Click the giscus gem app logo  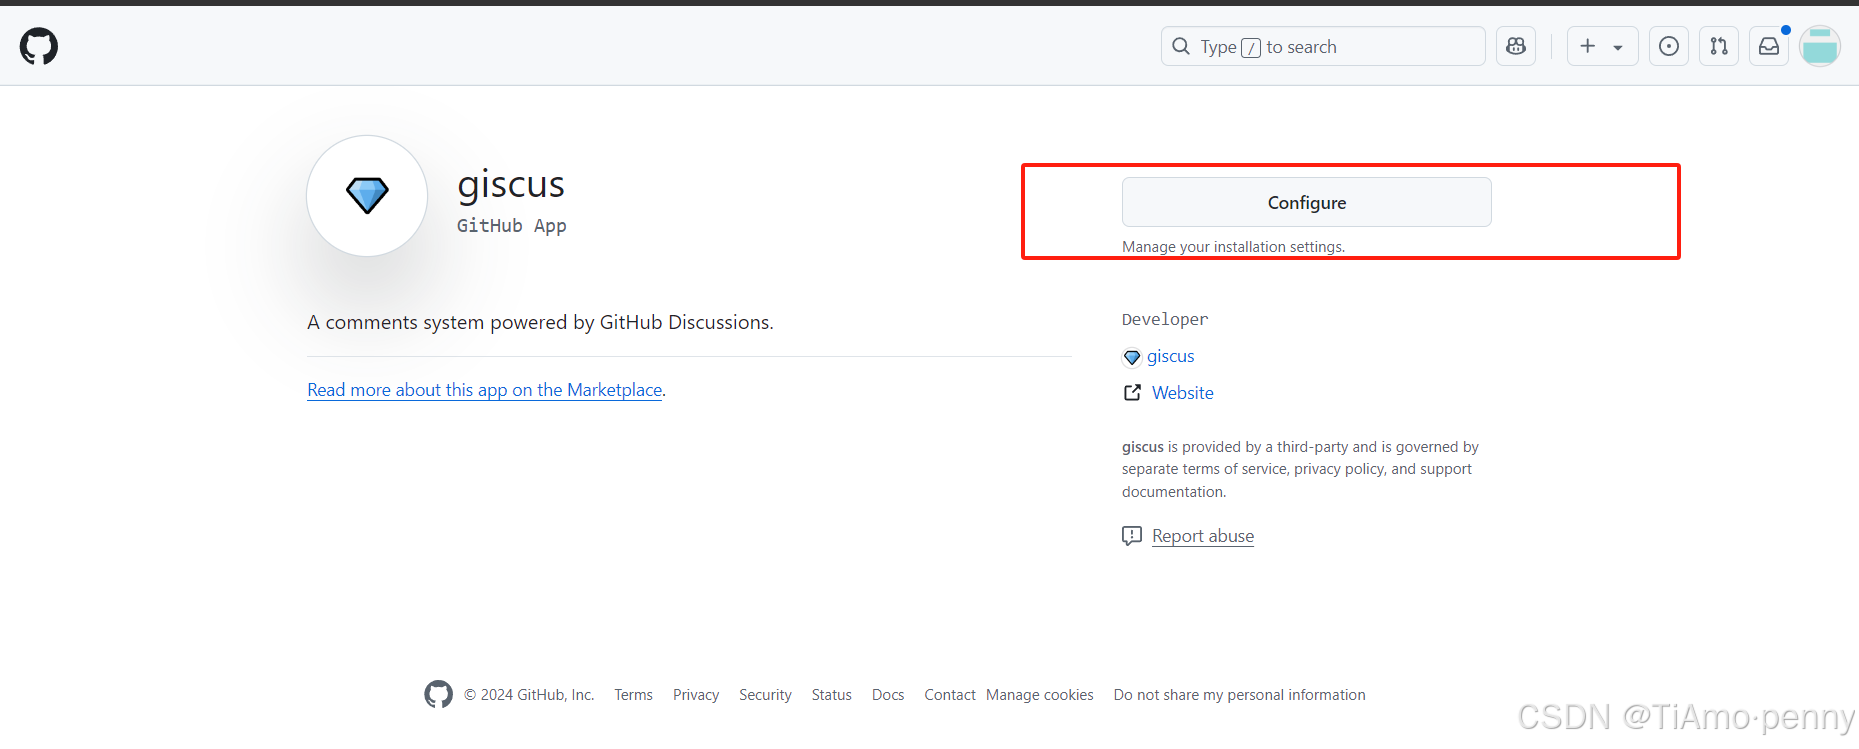pos(367,195)
